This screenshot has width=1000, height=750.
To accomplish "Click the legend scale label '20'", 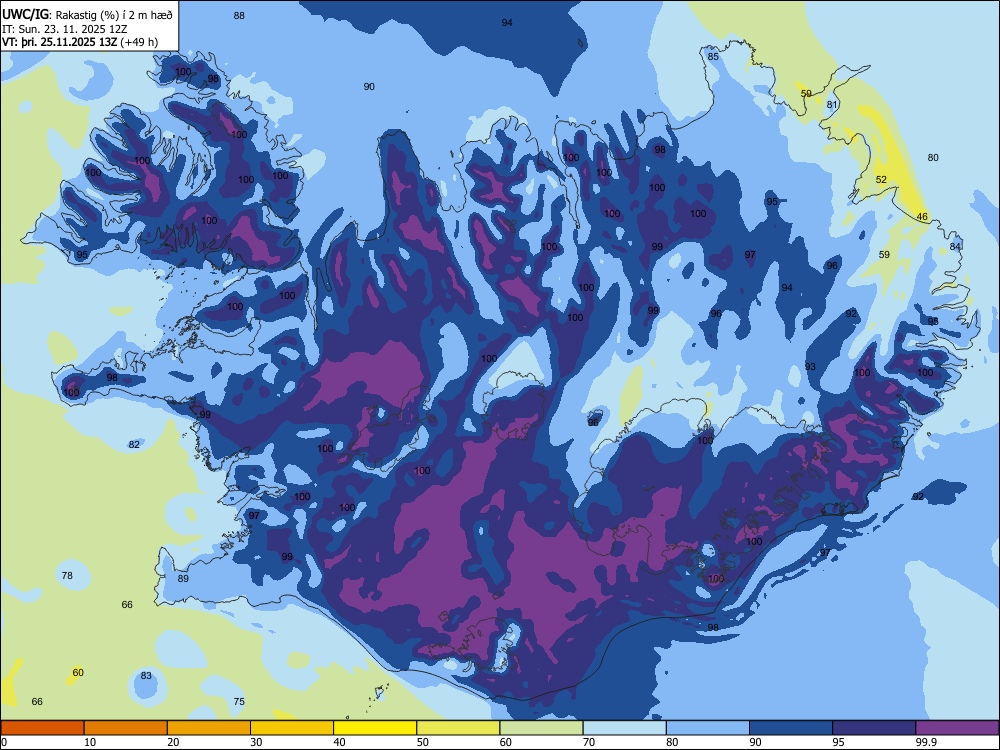I will [173, 742].
